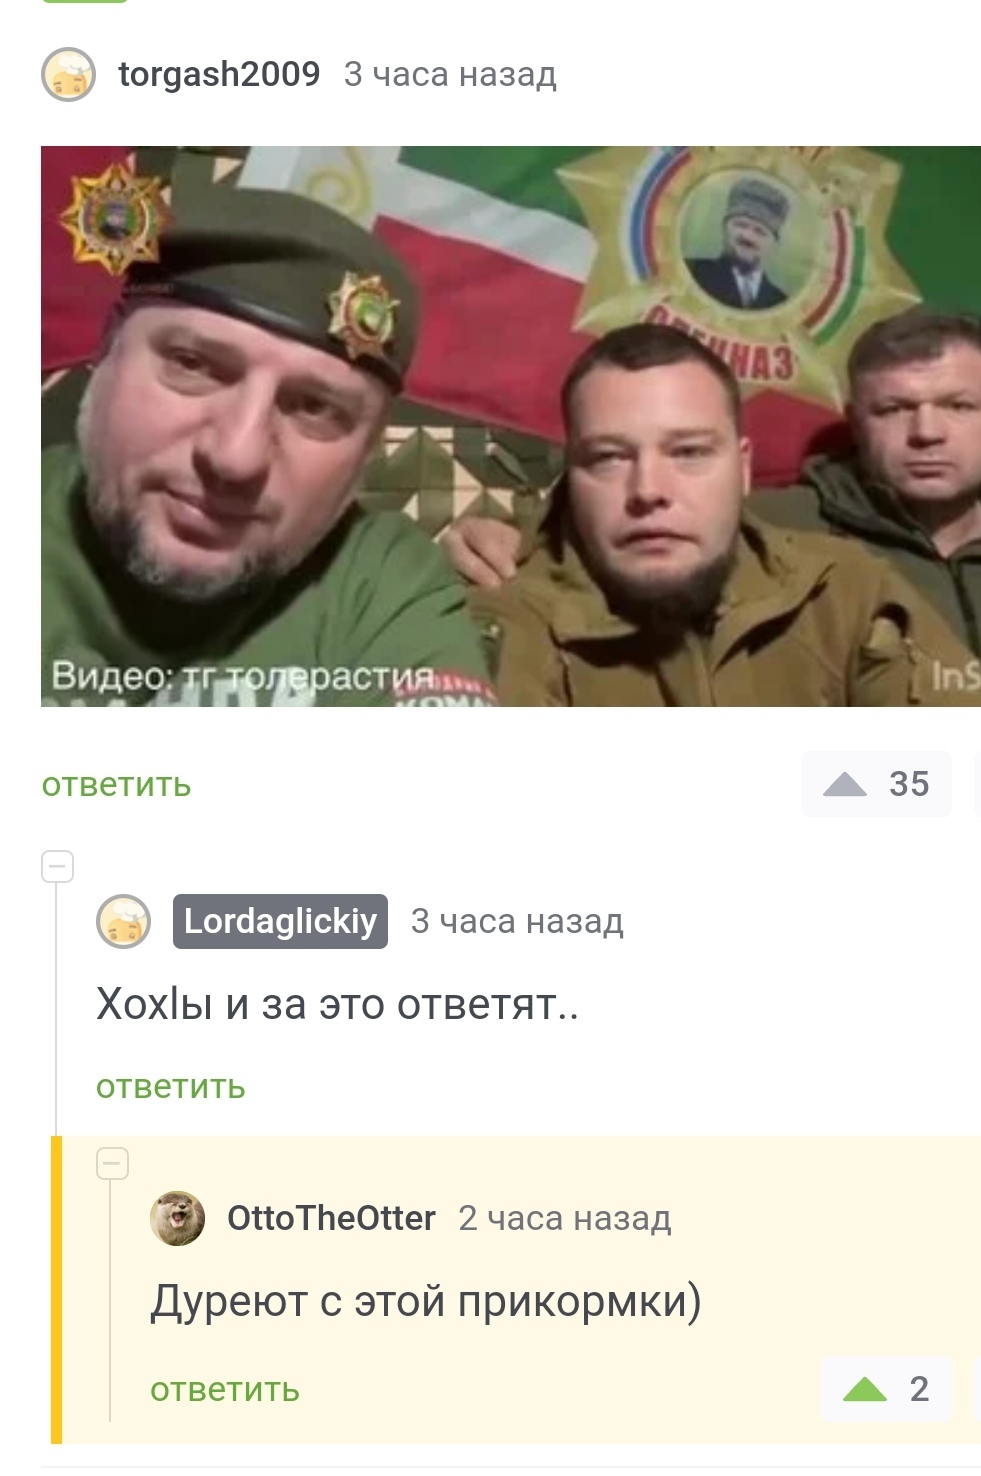Click Lordaglickiy's '3 часа назад' timestamp
981x1476 pixels.
click(x=517, y=921)
